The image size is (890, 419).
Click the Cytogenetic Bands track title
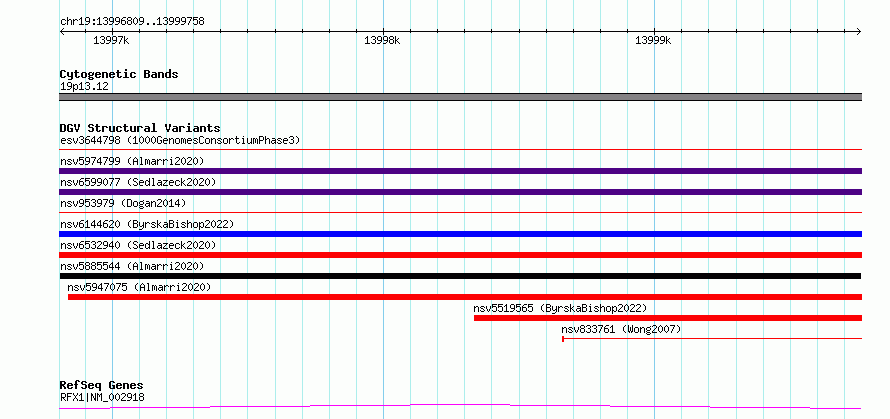119,74
